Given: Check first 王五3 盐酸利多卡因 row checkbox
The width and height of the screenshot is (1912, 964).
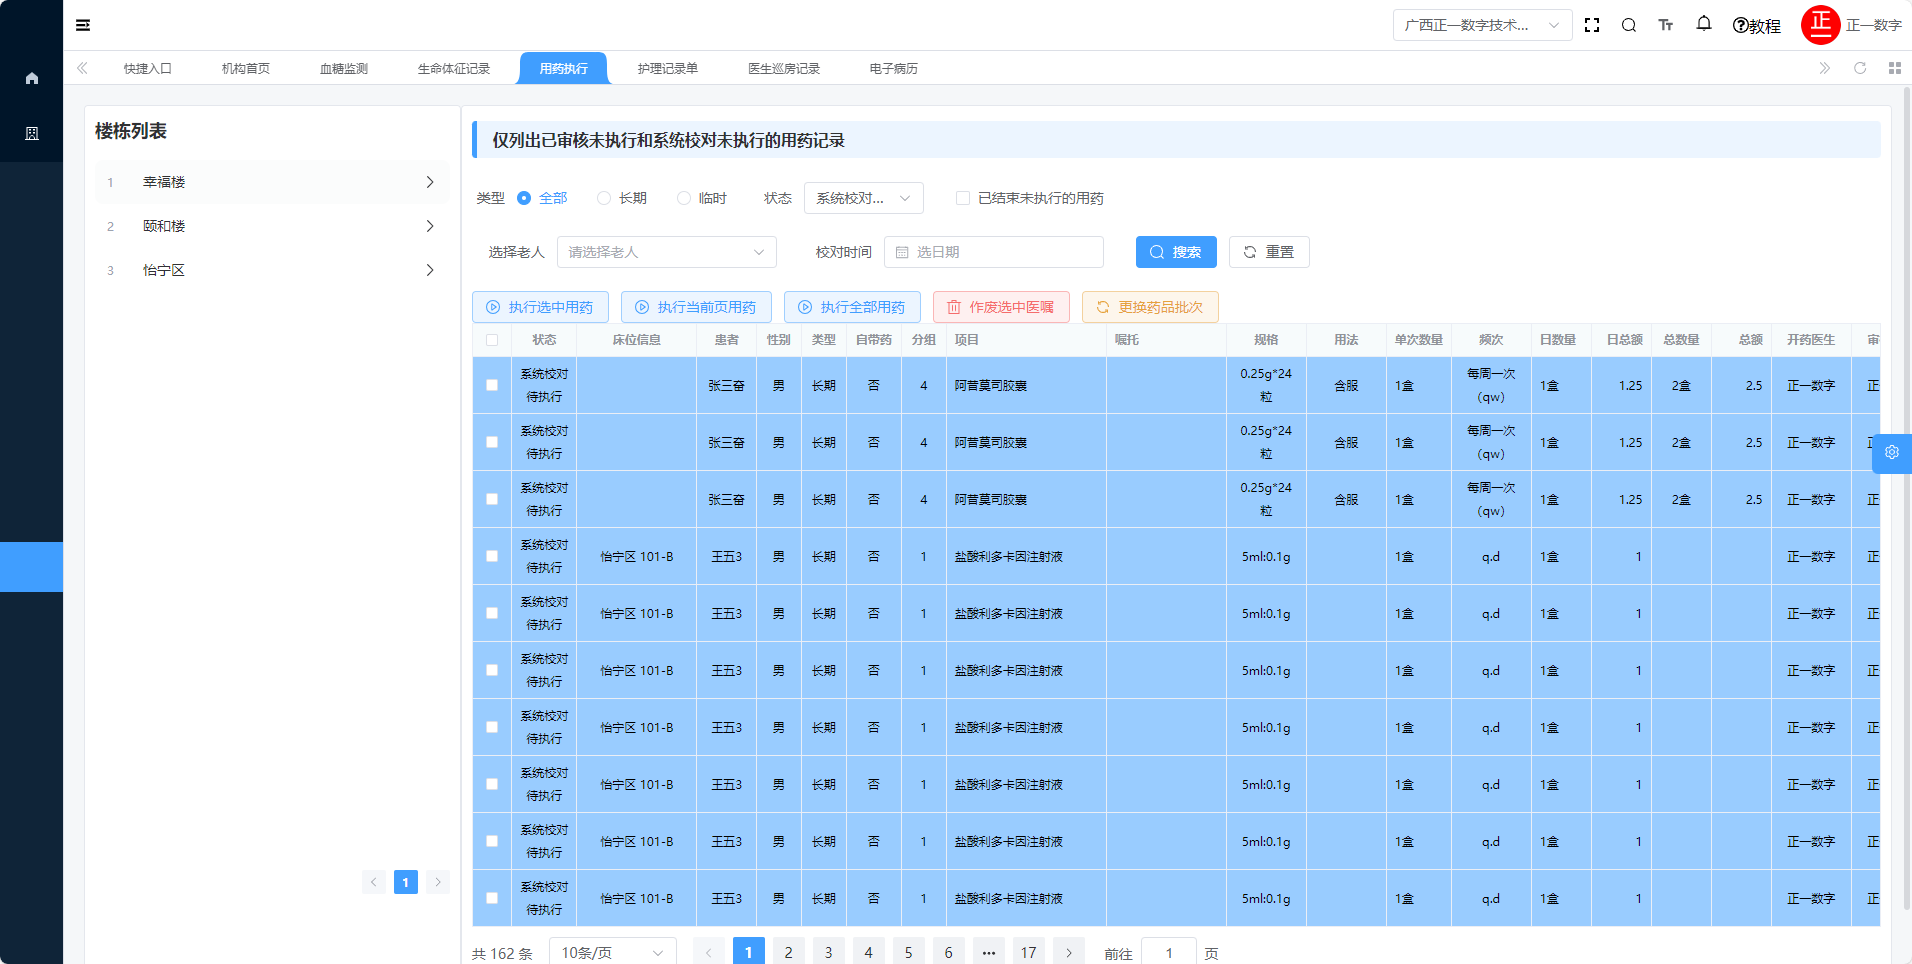Looking at the screenshot, I should click(x=492, y=556).
